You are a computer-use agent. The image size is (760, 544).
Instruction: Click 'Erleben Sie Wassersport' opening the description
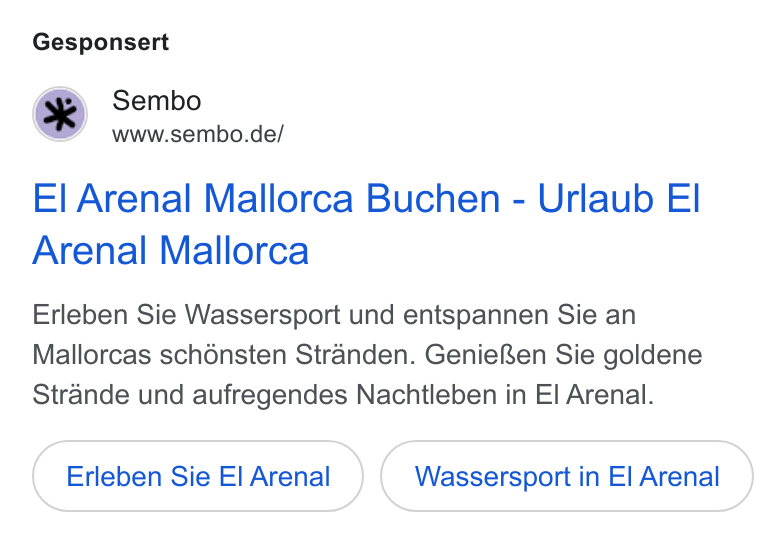(186, 315)
